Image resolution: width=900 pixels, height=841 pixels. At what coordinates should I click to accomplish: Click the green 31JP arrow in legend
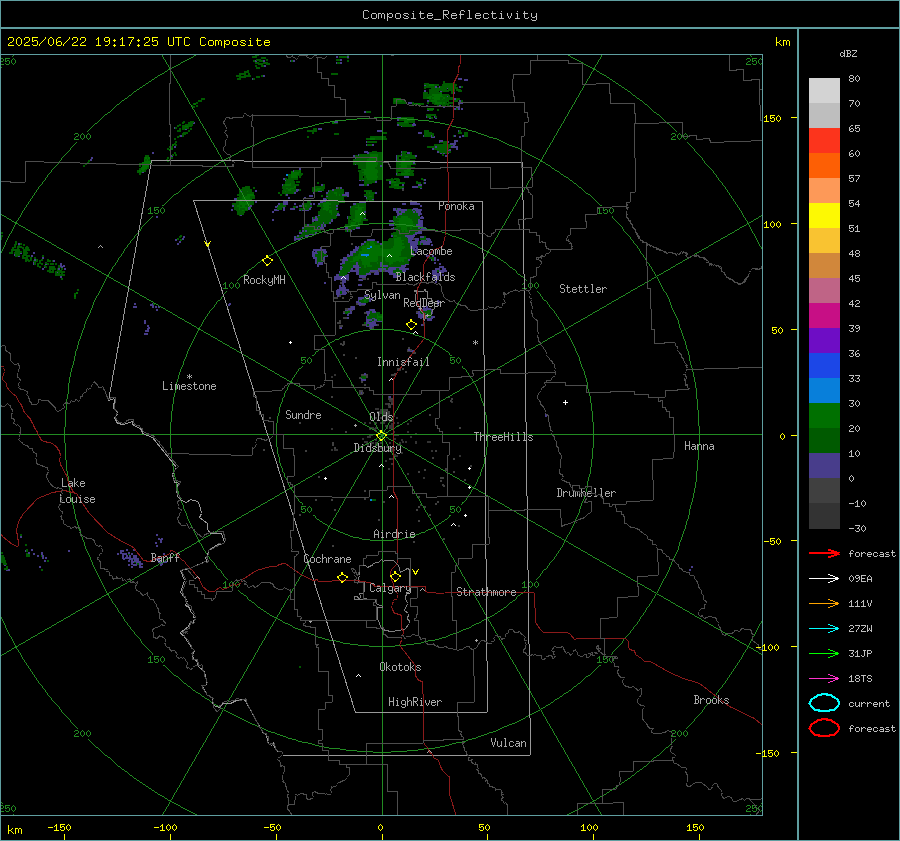(824, 653)
